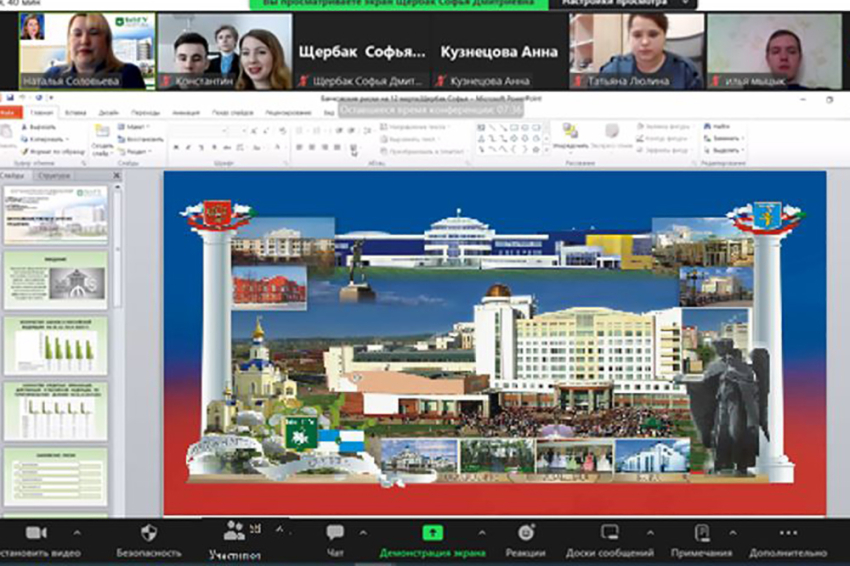Open the Chat bubble icon
850x566 pixels.
(335, 532)
